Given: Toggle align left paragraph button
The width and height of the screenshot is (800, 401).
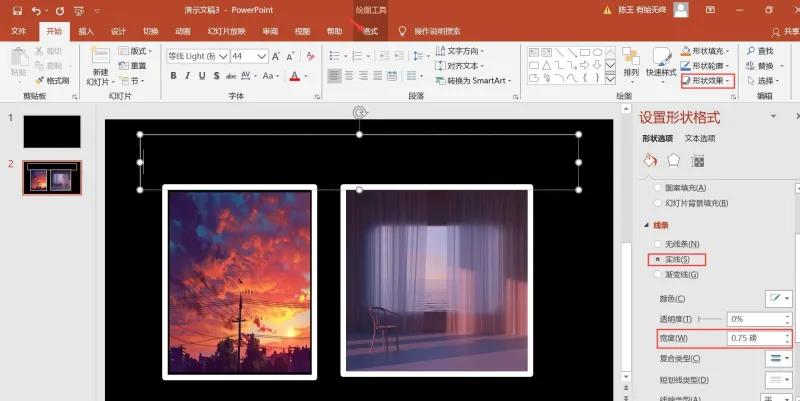Looking at the screenshot, I should (x=334, y=76).
